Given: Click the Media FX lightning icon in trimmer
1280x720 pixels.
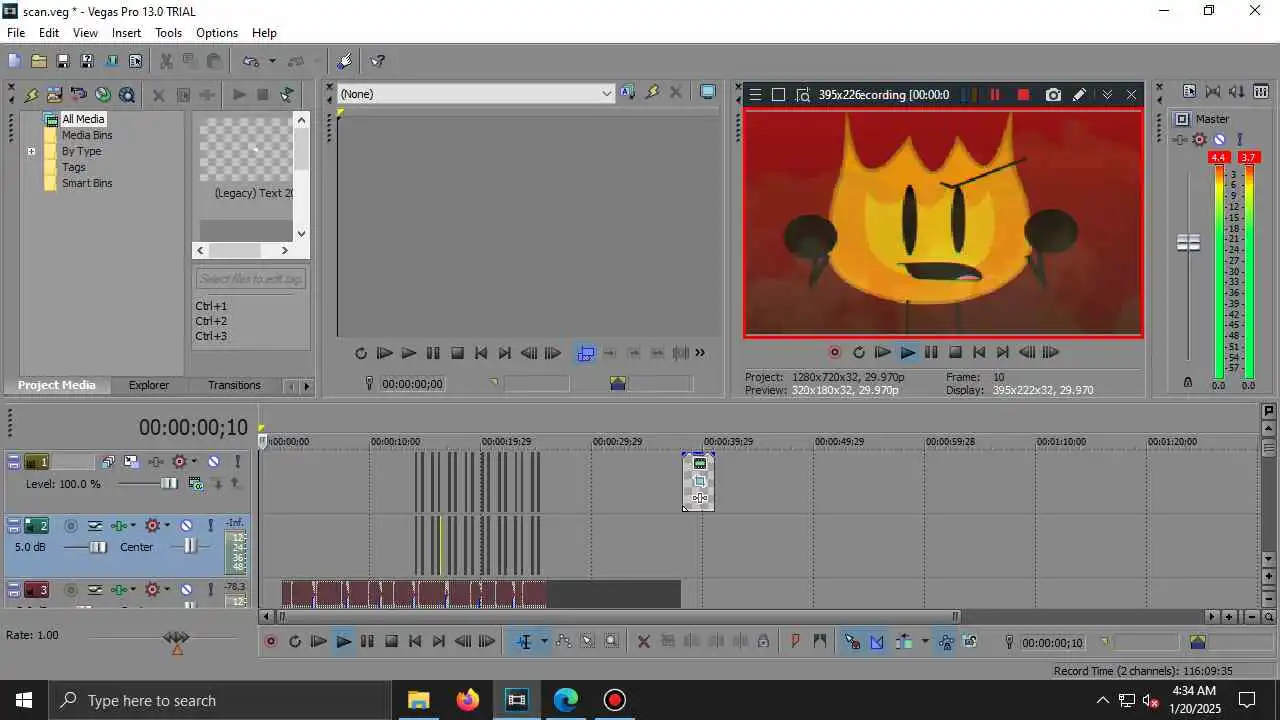Looking at the screenshot, I should coord(652,93).
